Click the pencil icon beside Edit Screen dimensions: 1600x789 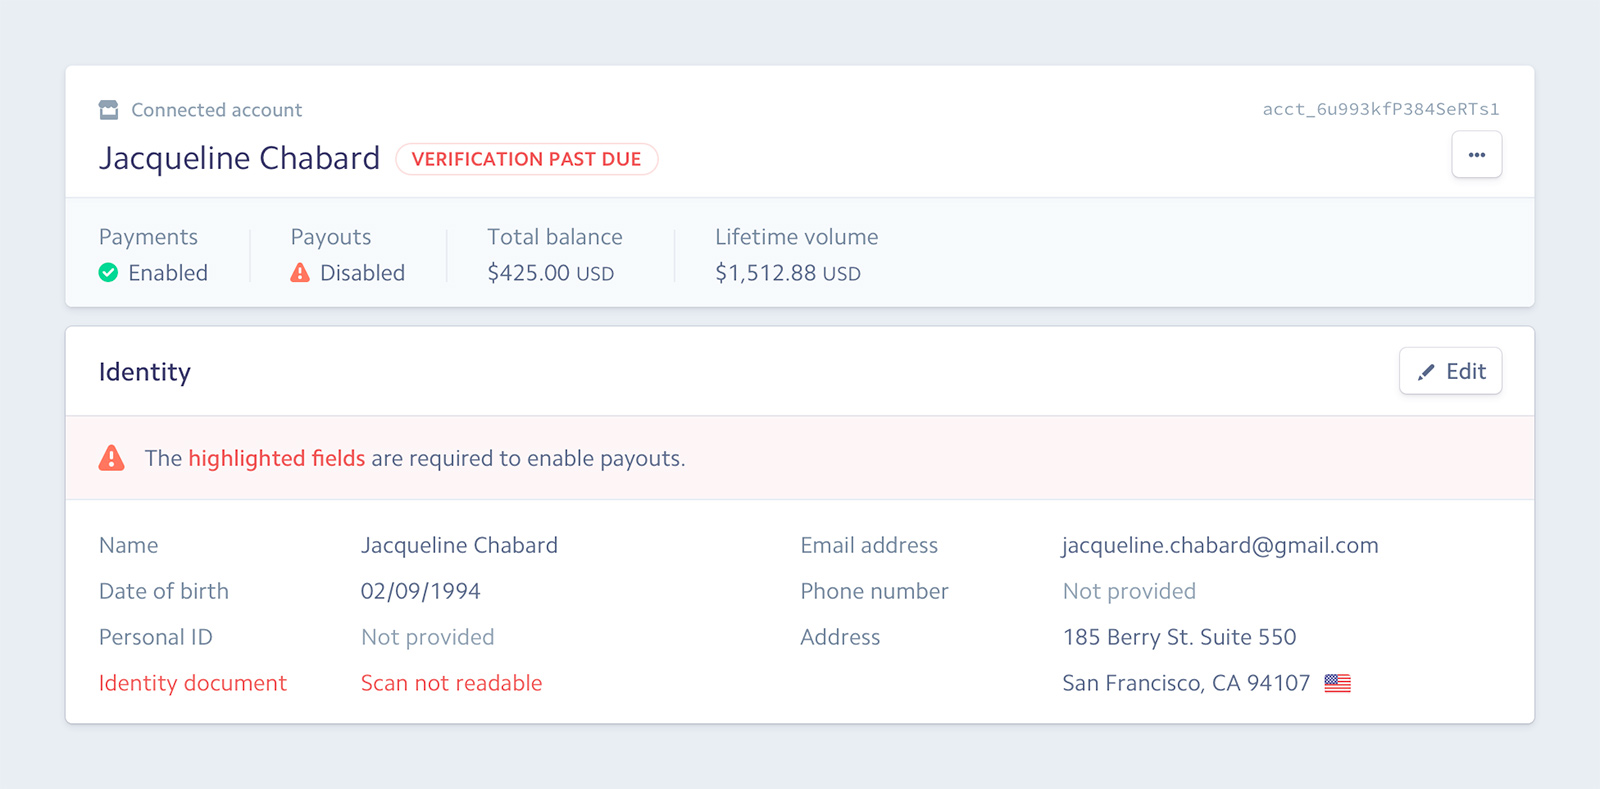[1426, 372]
